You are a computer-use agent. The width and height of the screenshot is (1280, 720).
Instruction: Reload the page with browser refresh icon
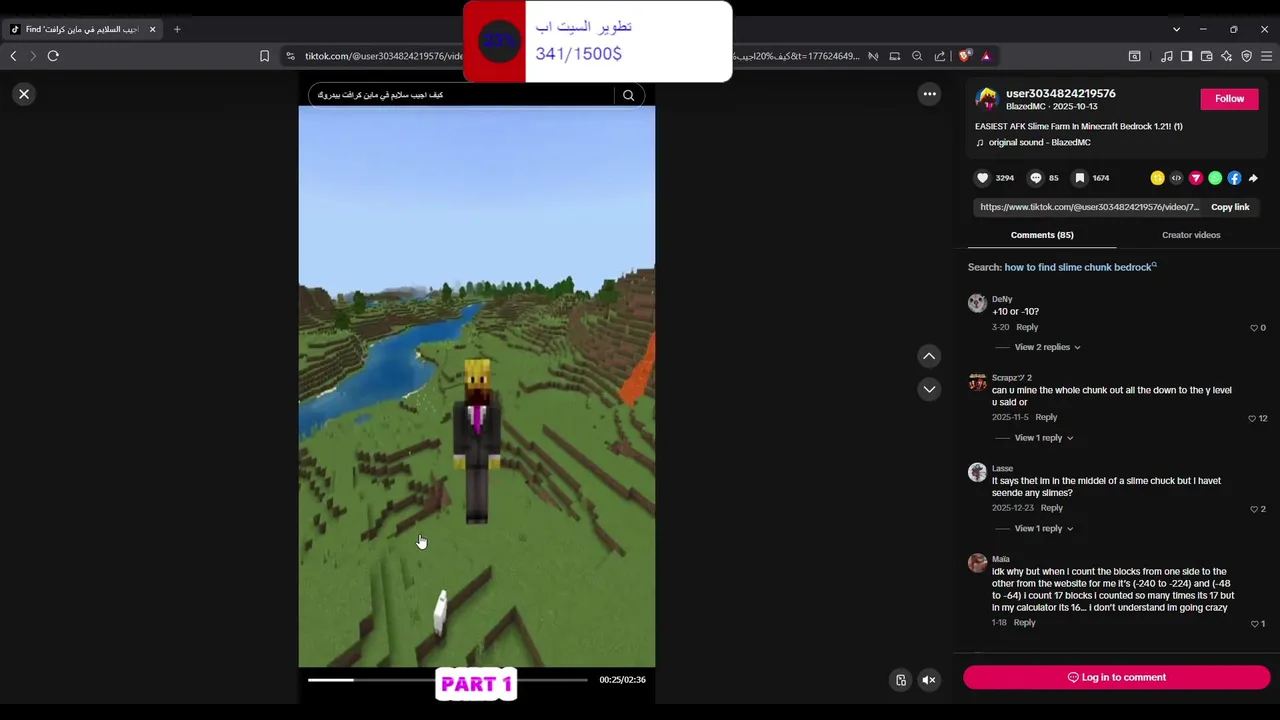pyautogui.click(x=53, y=56)
